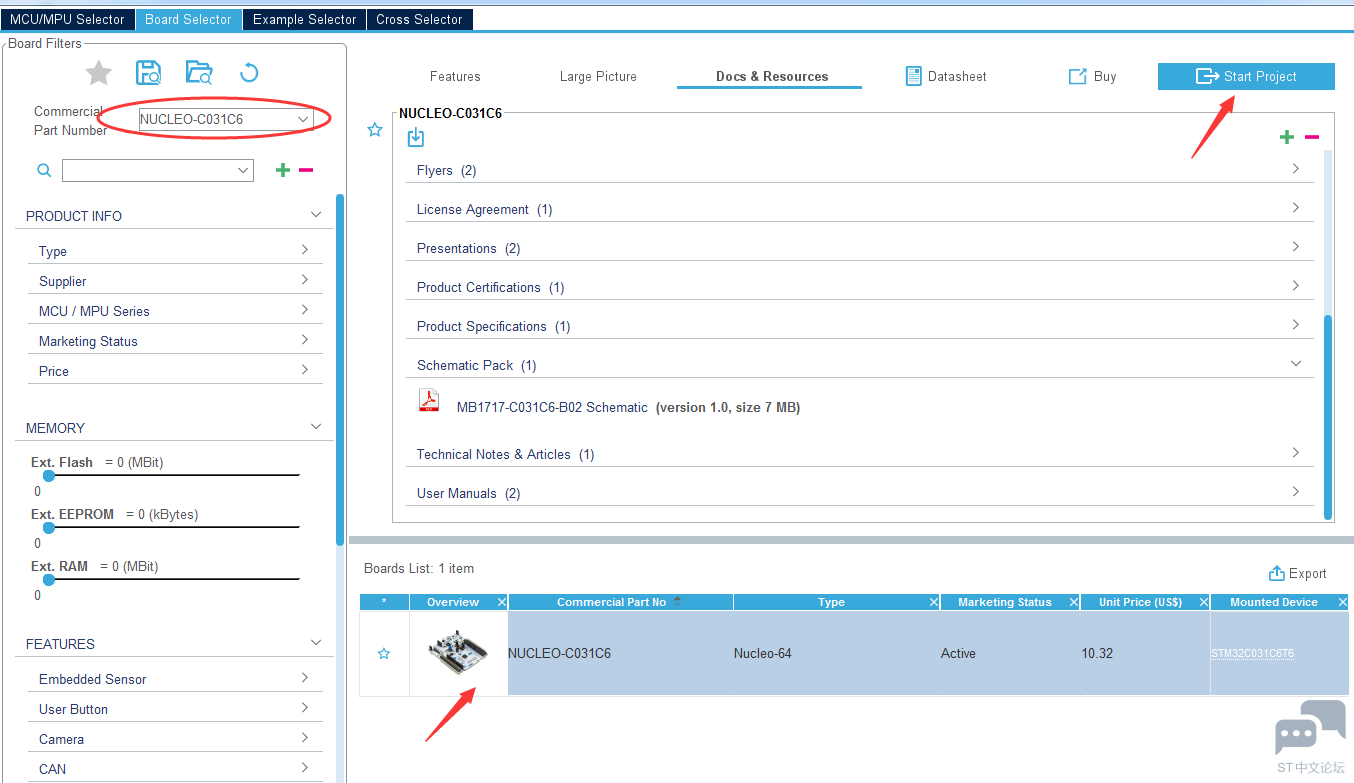
Task: Click the documents list vertical scrollbar
Action: coord(1328,416)
